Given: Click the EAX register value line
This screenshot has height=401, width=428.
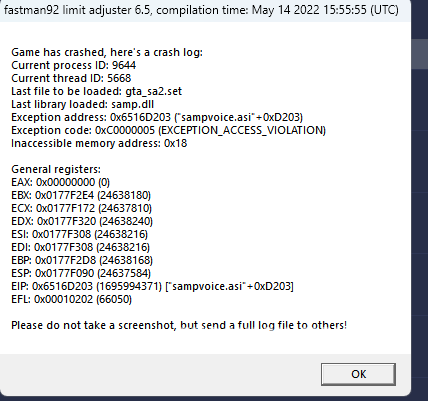Looking at the screenshot, I should pyautogui.click(x=61, y=182).
